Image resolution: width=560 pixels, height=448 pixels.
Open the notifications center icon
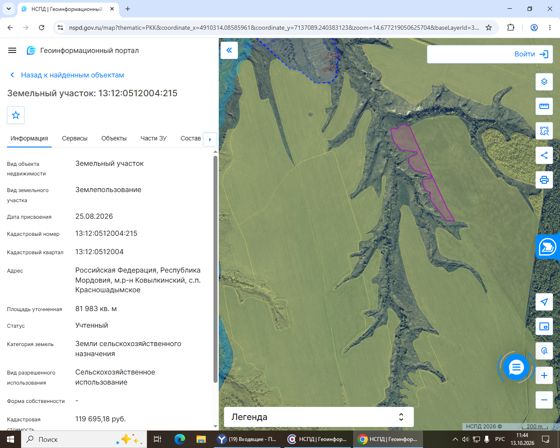pyautogui.click(x=545, y=439)
